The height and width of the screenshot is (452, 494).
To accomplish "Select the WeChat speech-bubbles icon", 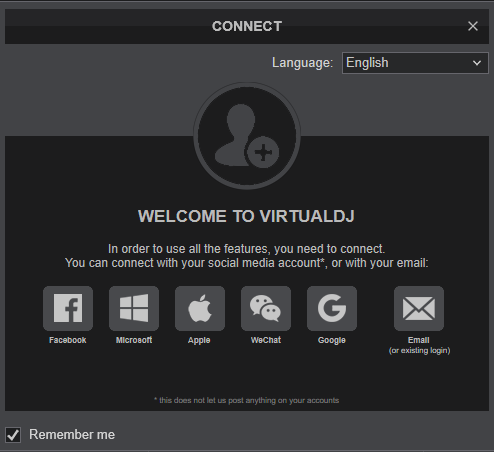I will point(266,308).
